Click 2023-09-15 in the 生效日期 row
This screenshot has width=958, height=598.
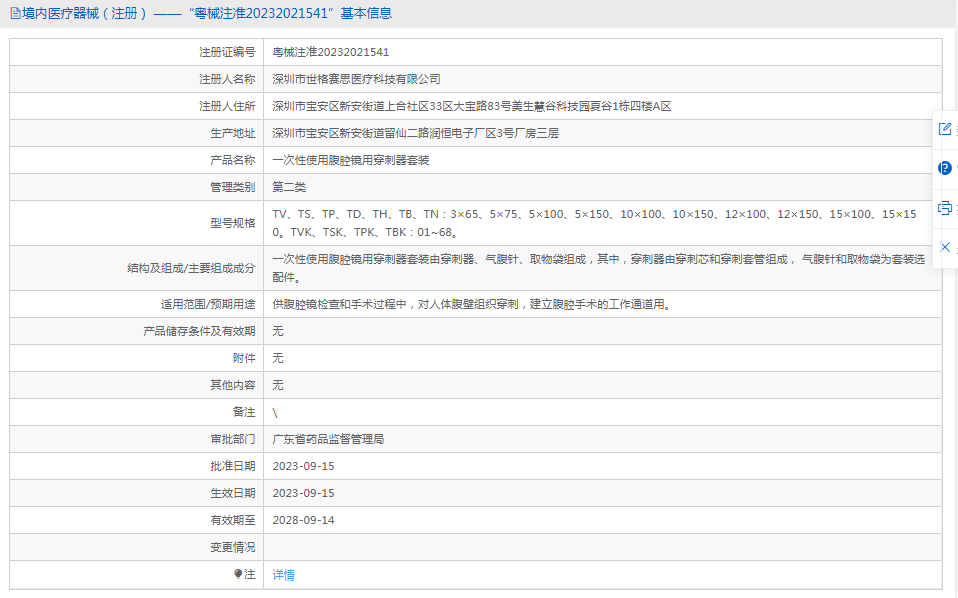[x=303, y=493]
